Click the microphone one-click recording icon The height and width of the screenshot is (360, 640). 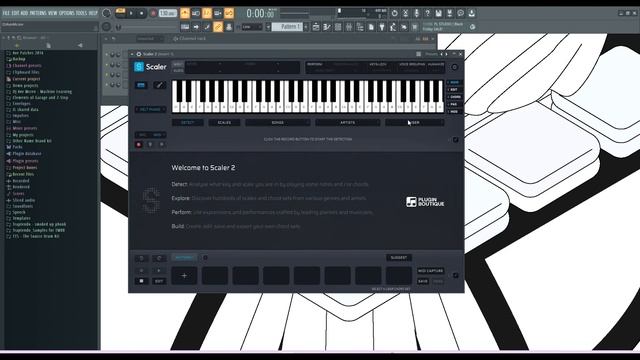click(416, 13)
